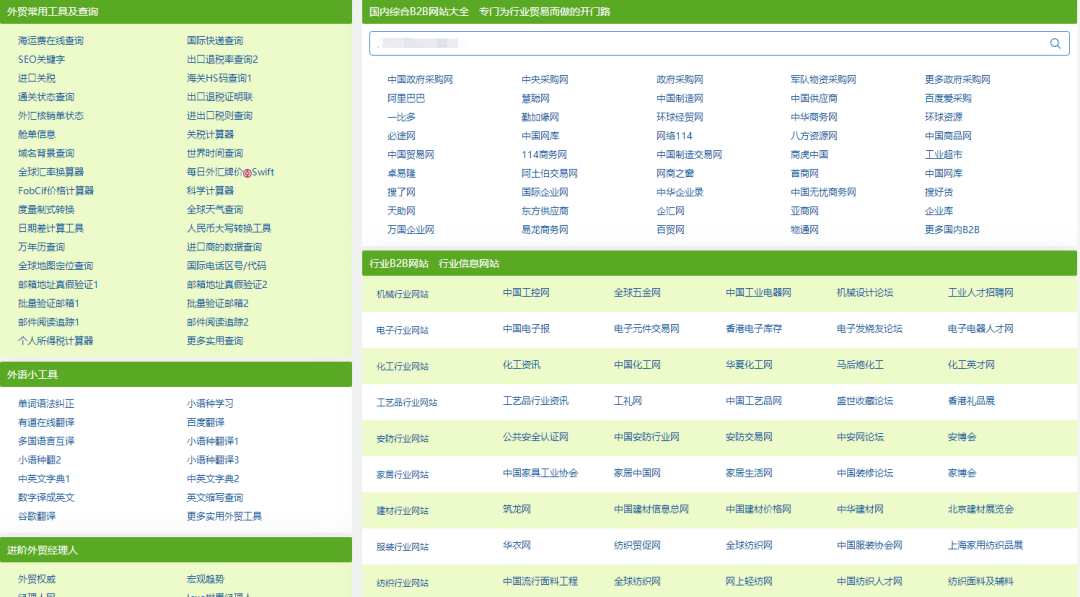Open 国际快递查询 link
This screenshot has height=597, width=1080.
point(215,41)
